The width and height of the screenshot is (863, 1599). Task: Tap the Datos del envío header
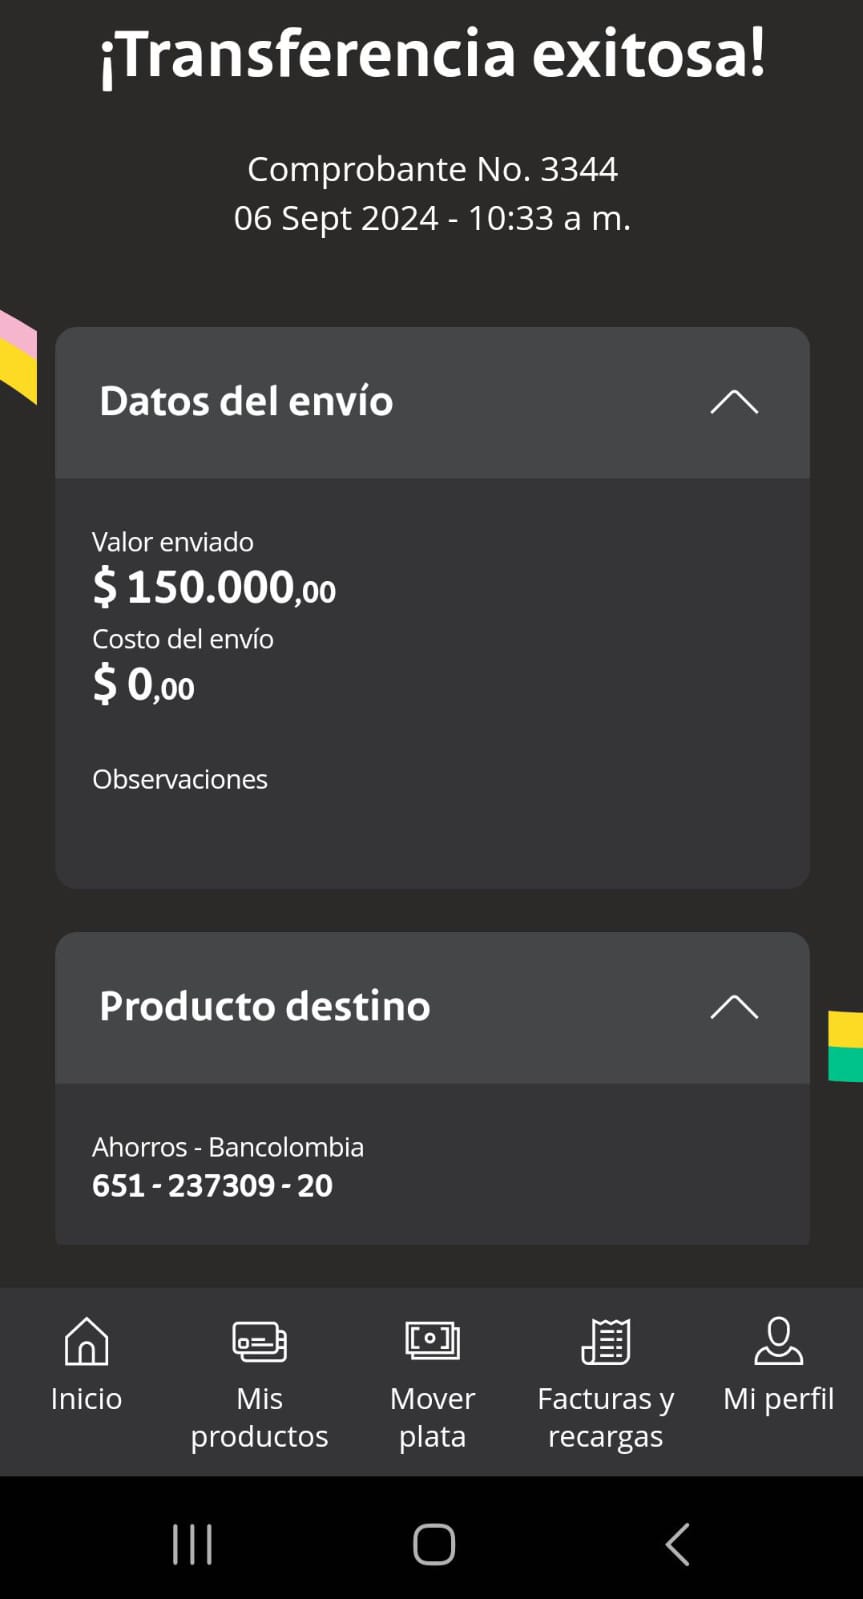tap(246, 402)
